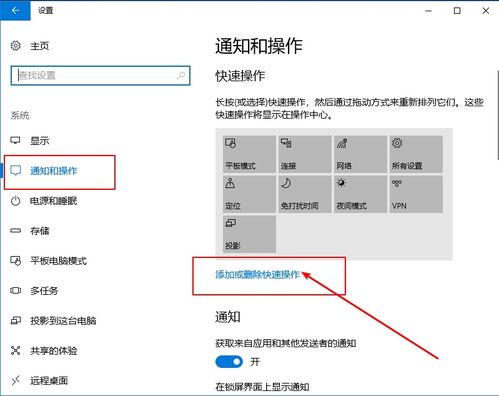The image size is (499, 396).
Task: Select the 连接 quick action tile
Action: tap(305, 154)
